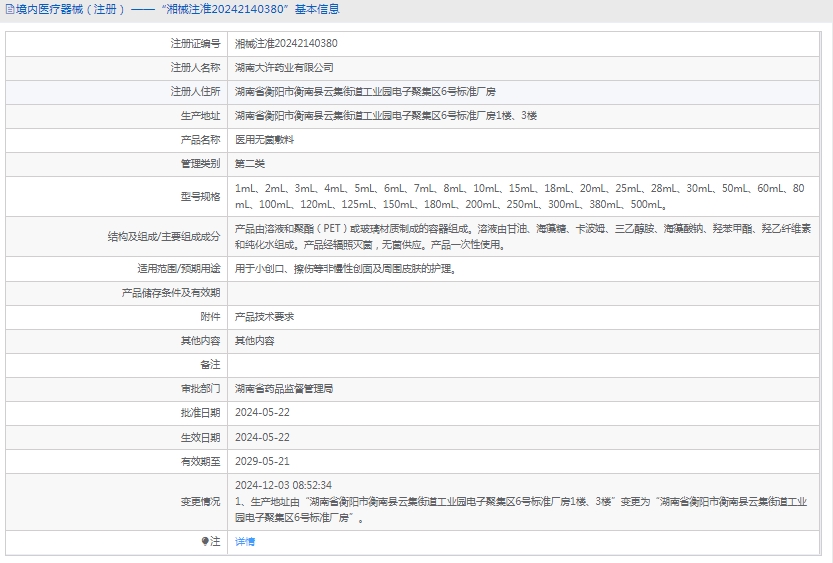Click the 适用范围/预期用途 description text
Screen dimensions: 833x563
(345, 268)
